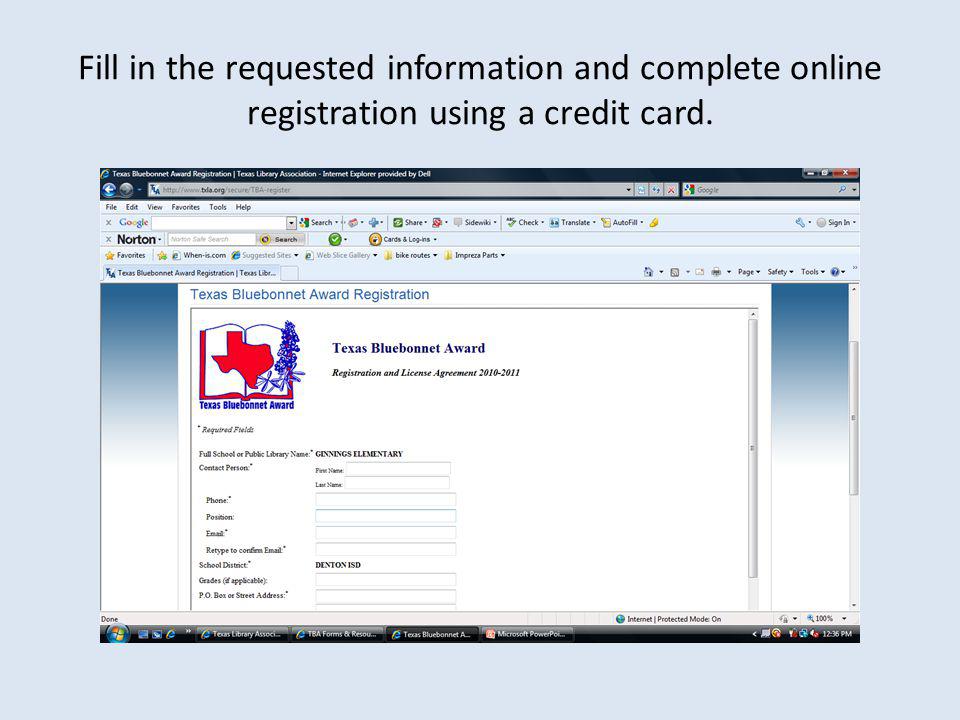Open the Tools command bar dropdown
The width and height of the screenshot is (960, 720).
[812, 272]
